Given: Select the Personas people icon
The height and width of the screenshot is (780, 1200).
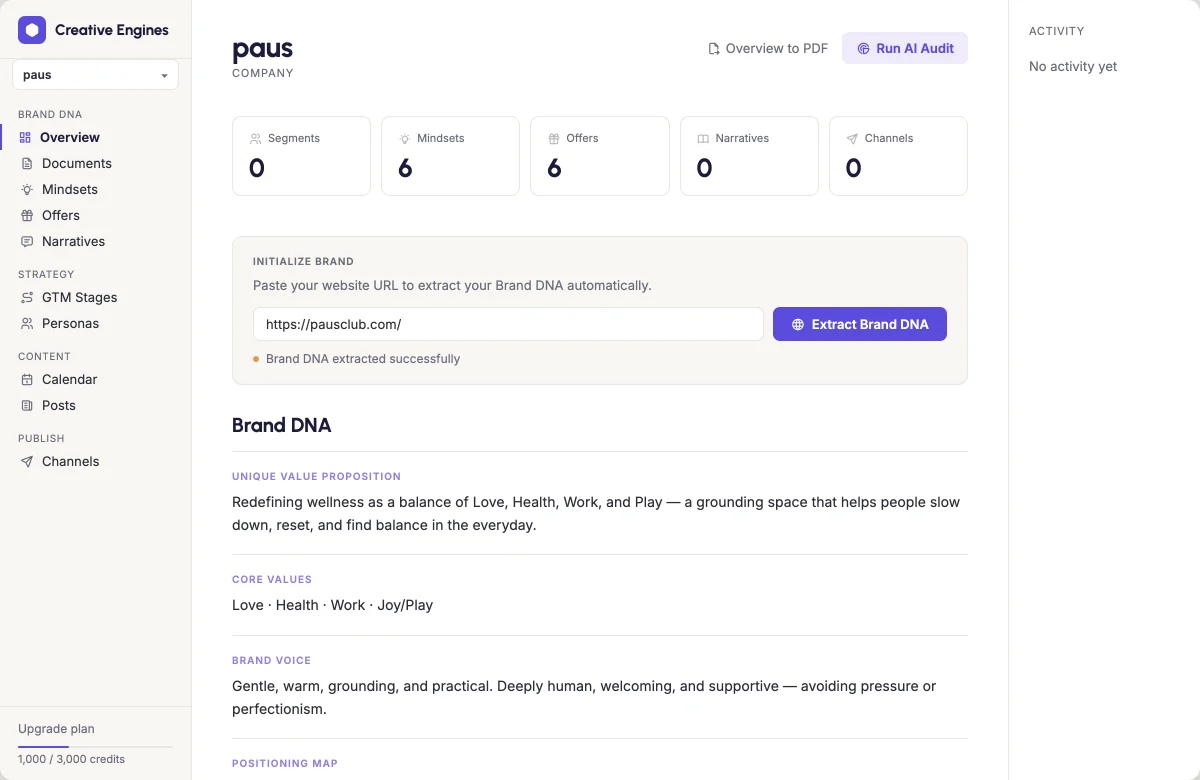Looking at the screenshot, I should point(27,323).
